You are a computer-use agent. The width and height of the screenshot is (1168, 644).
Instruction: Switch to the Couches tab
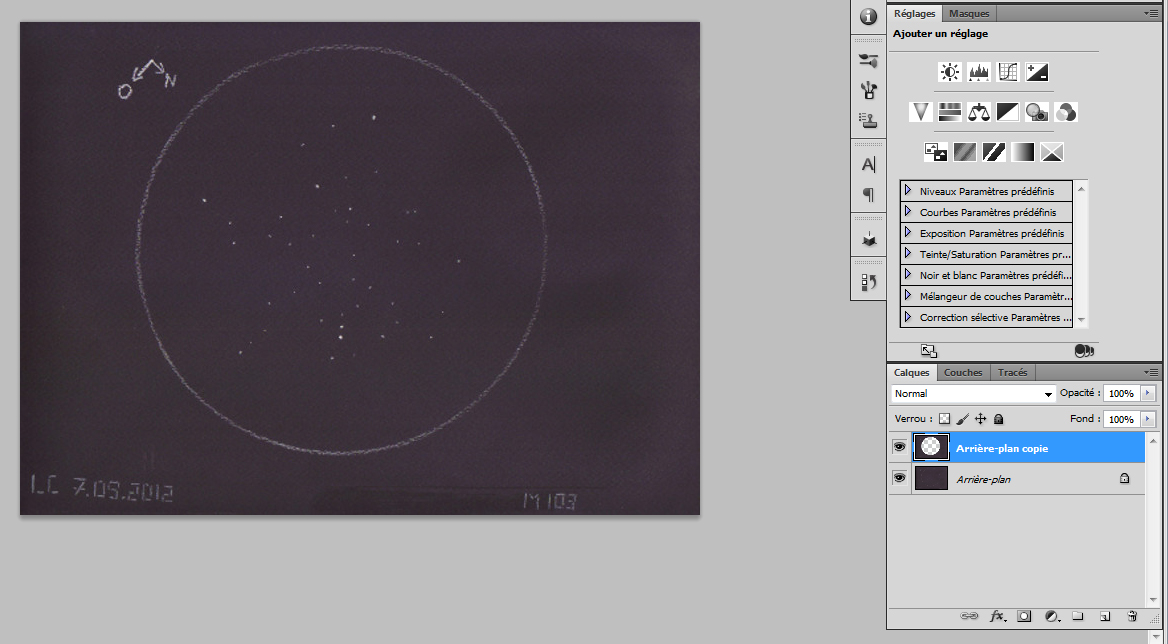(x=963, y=372)
